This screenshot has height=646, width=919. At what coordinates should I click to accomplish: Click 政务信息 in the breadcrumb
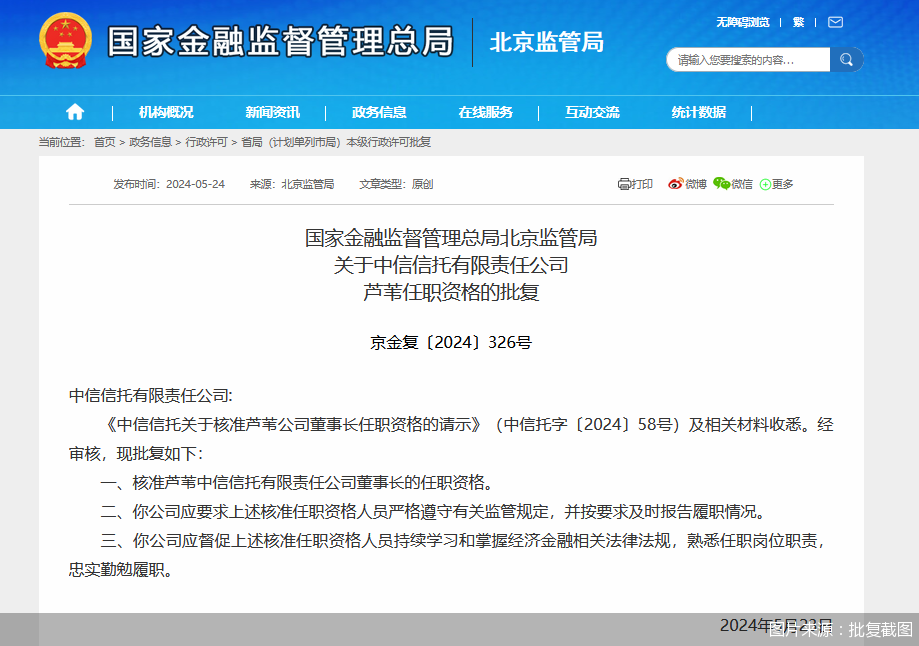pyautogui.click(x=150, y=142)
